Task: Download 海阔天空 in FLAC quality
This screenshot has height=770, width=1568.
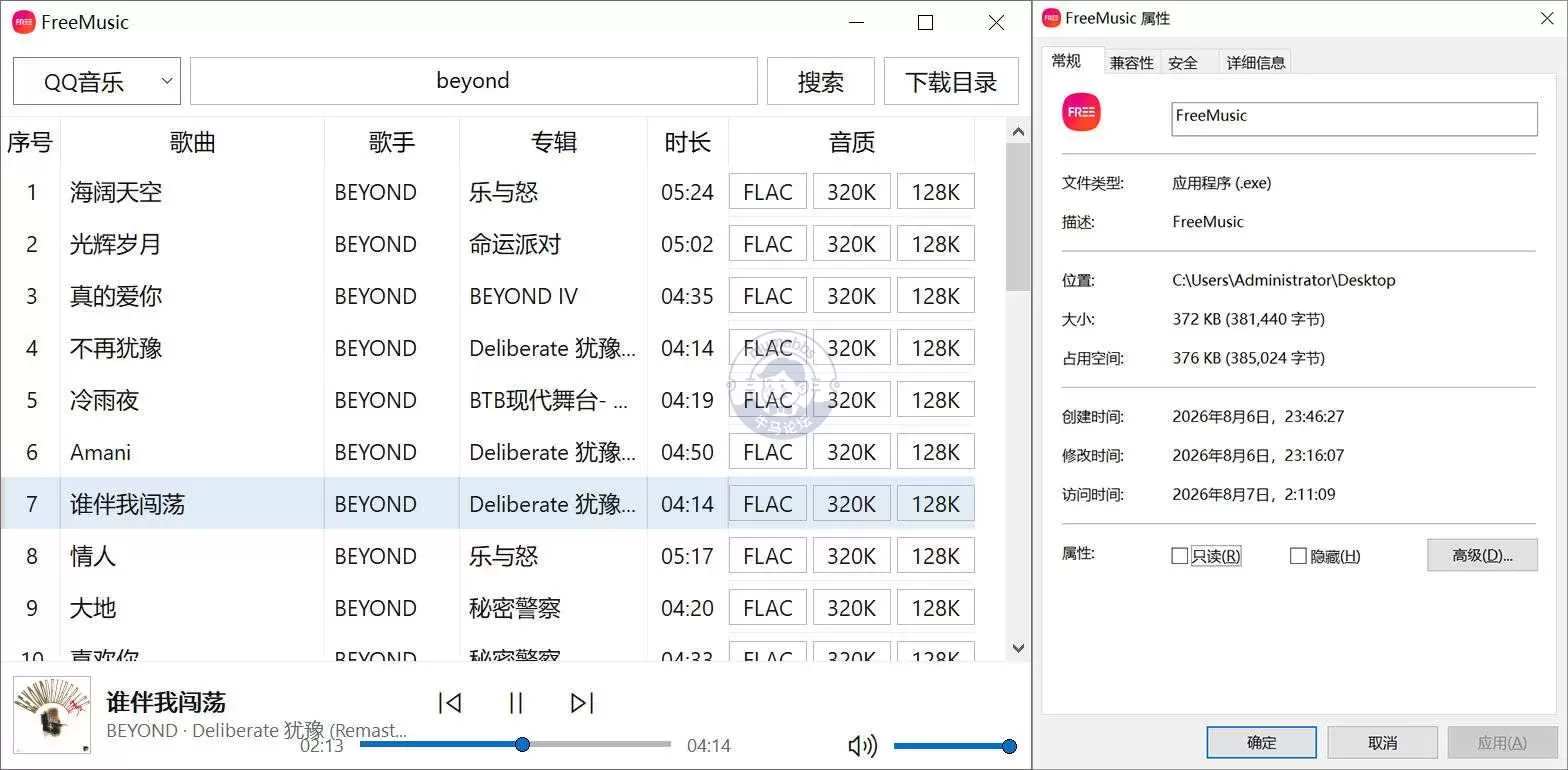Action: tap(768, 192)
